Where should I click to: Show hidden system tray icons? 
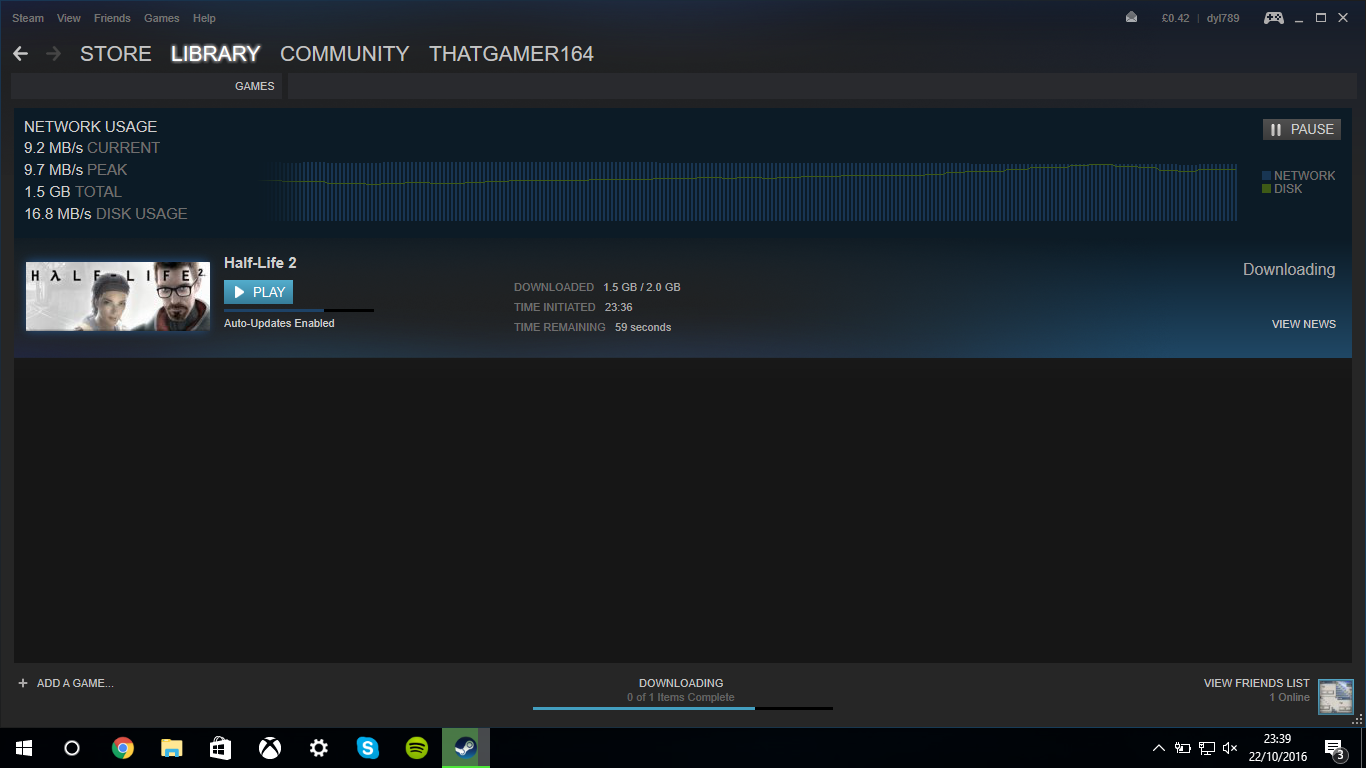click(1159, 748)
